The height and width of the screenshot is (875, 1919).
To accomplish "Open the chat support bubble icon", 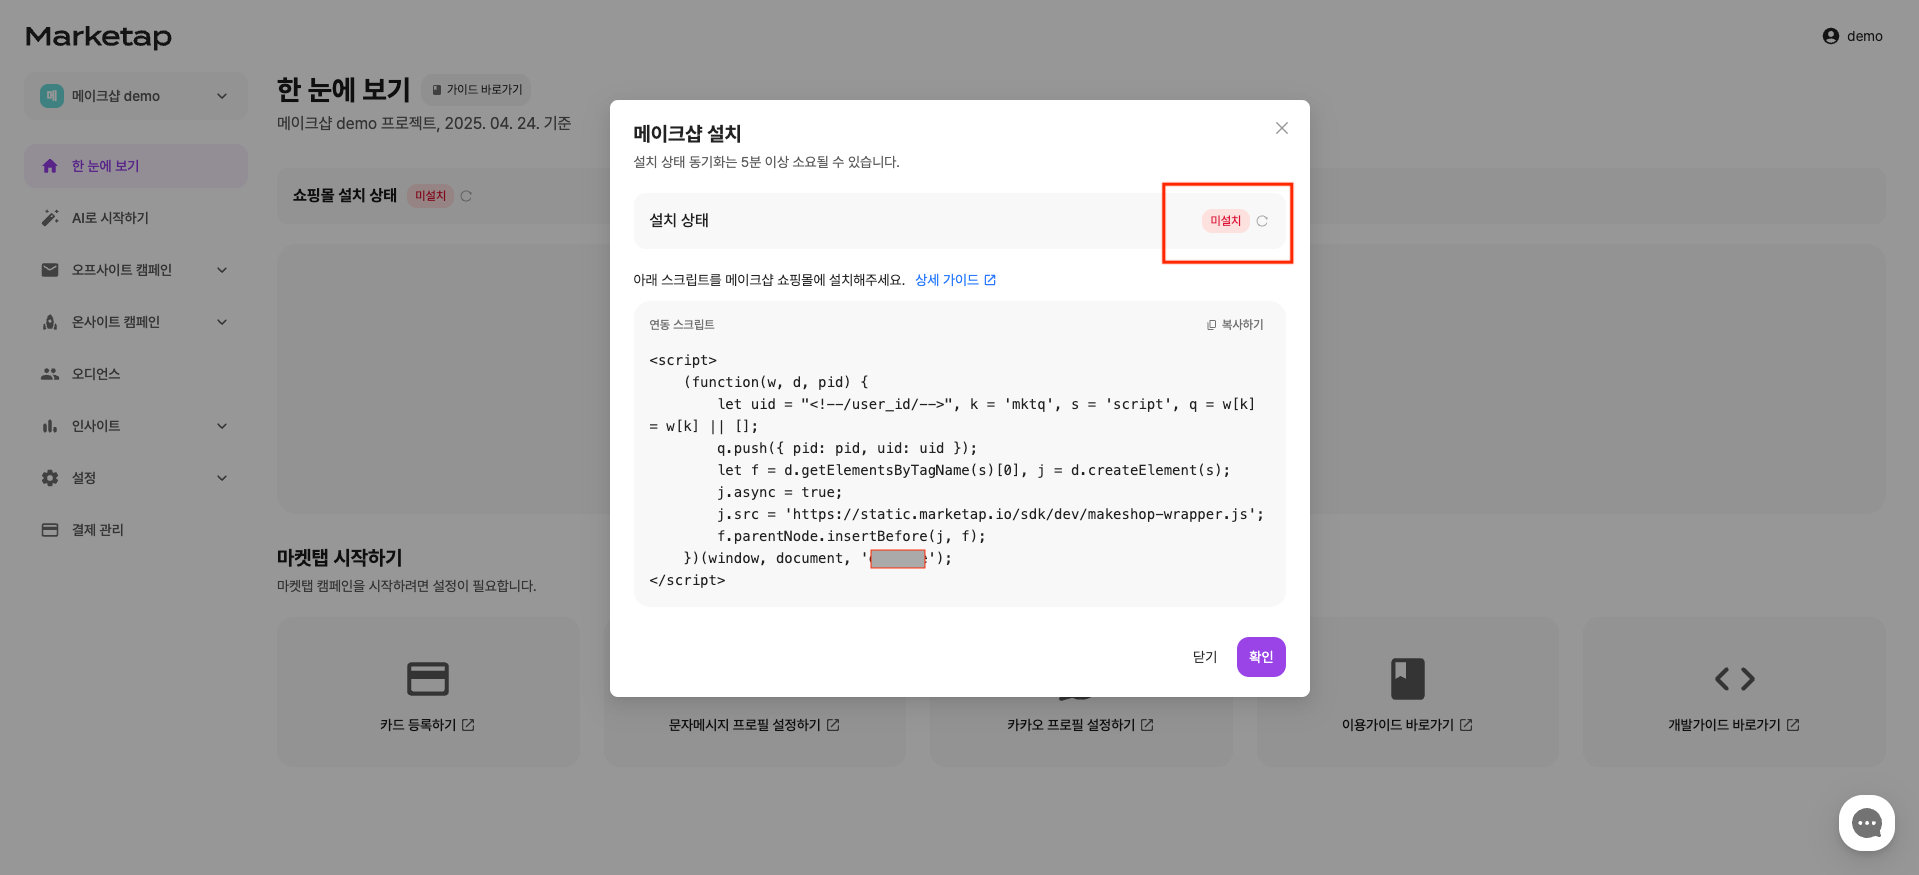I will pos(1866,823).
